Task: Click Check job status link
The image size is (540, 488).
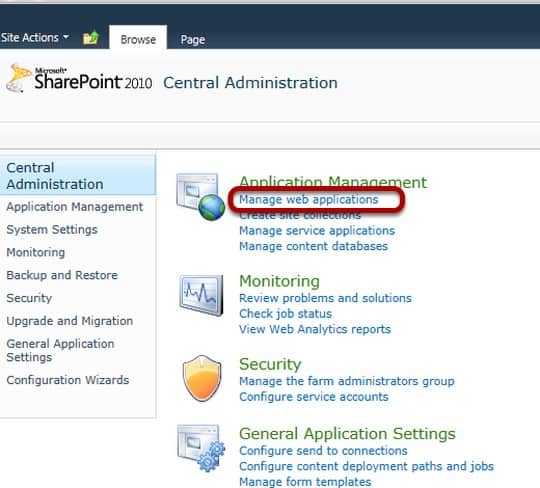Action: pyautogui.click(x=285, y=314)
